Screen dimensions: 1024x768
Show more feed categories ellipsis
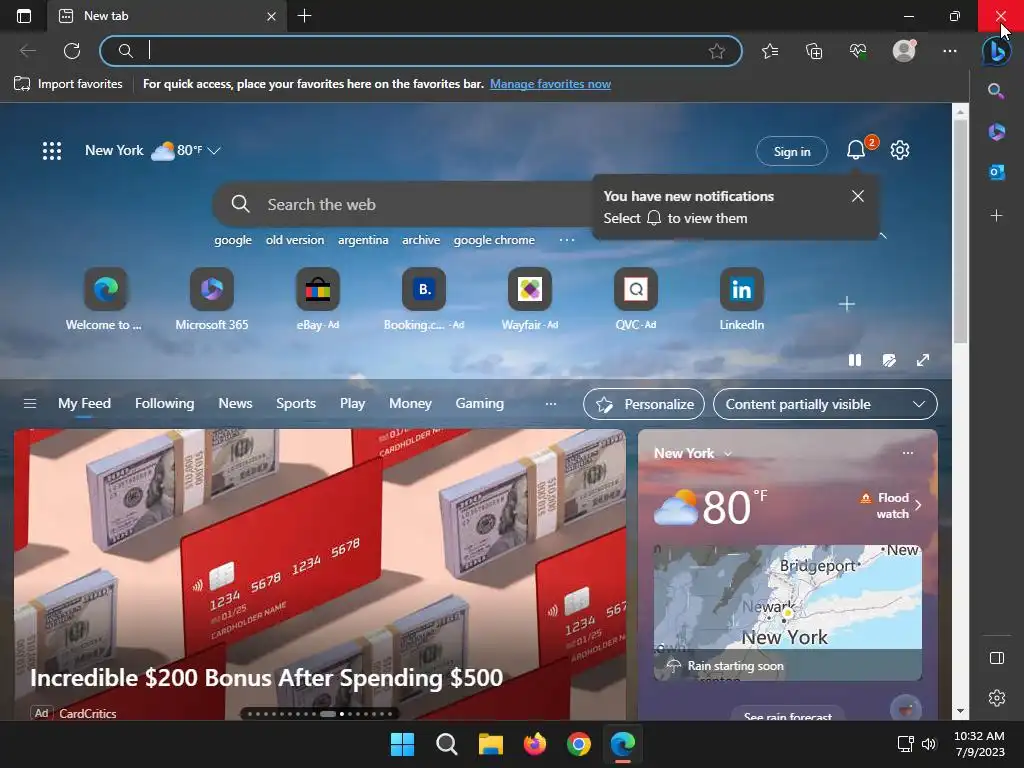551,404
